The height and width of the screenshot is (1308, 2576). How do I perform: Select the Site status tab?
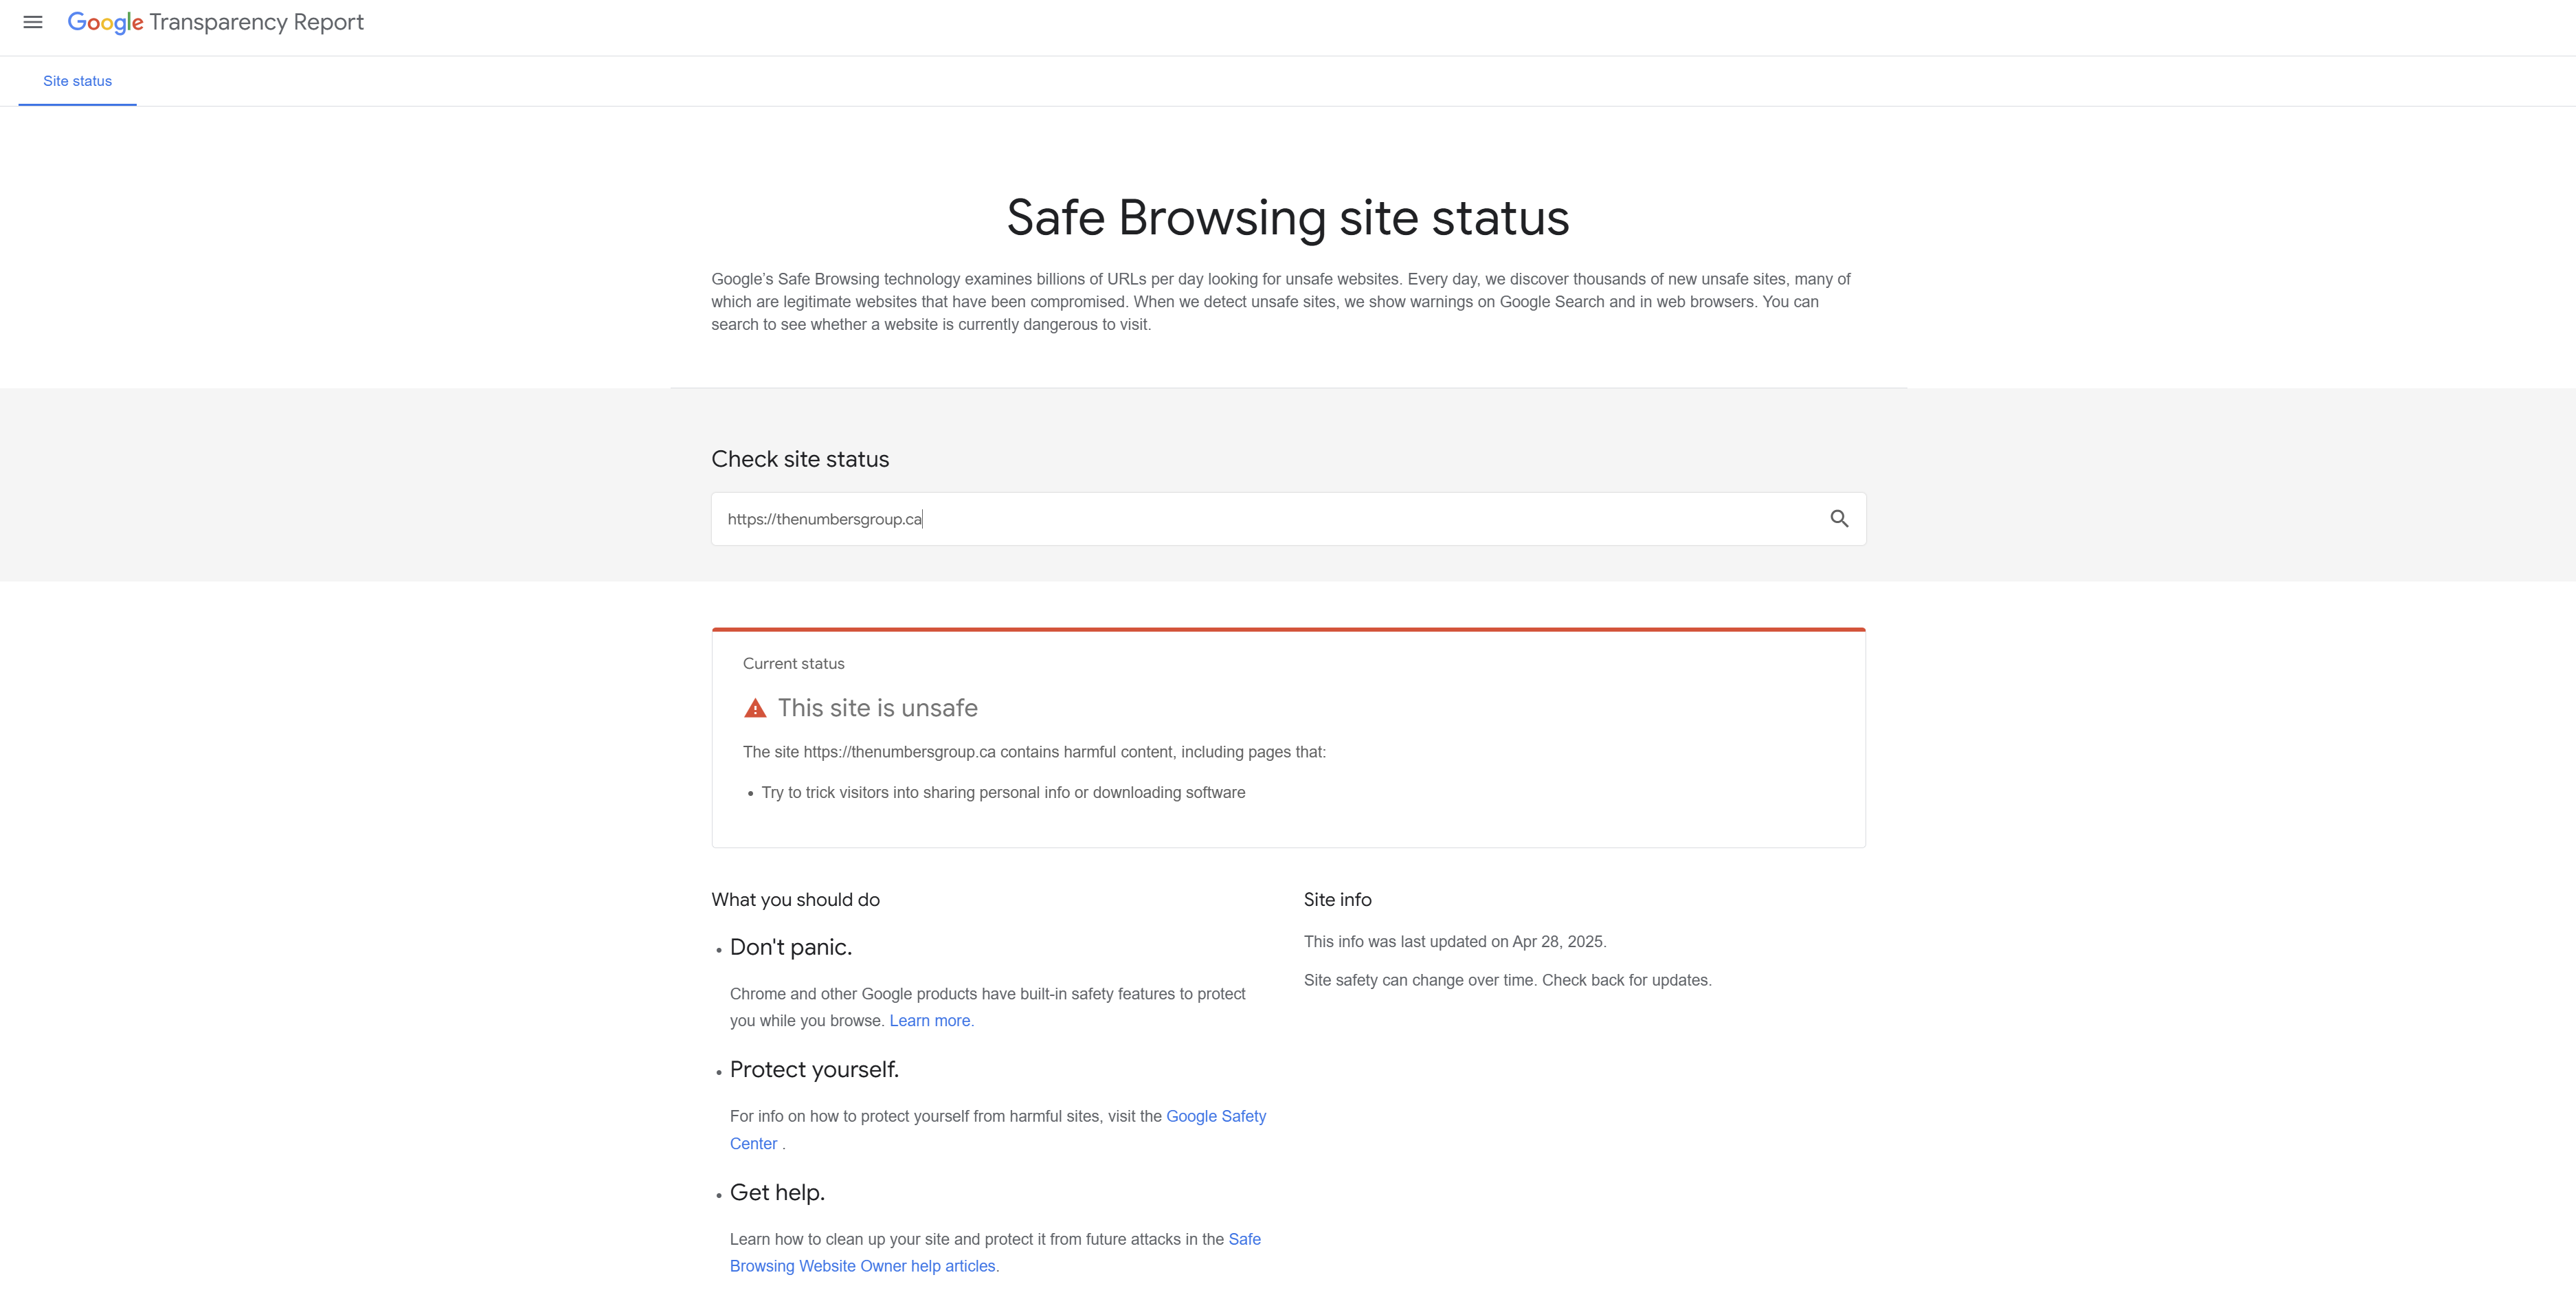77,81
